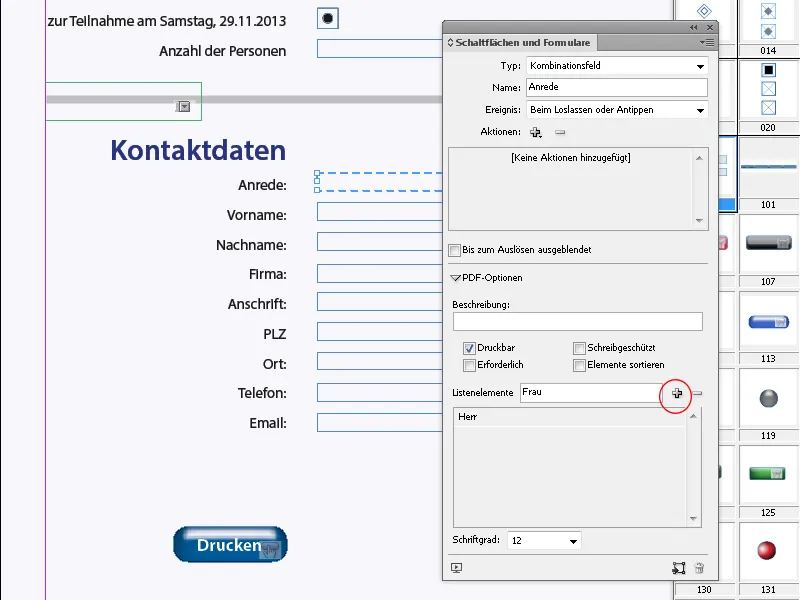Close the Schaltflächen und Formulare panel

710,28
